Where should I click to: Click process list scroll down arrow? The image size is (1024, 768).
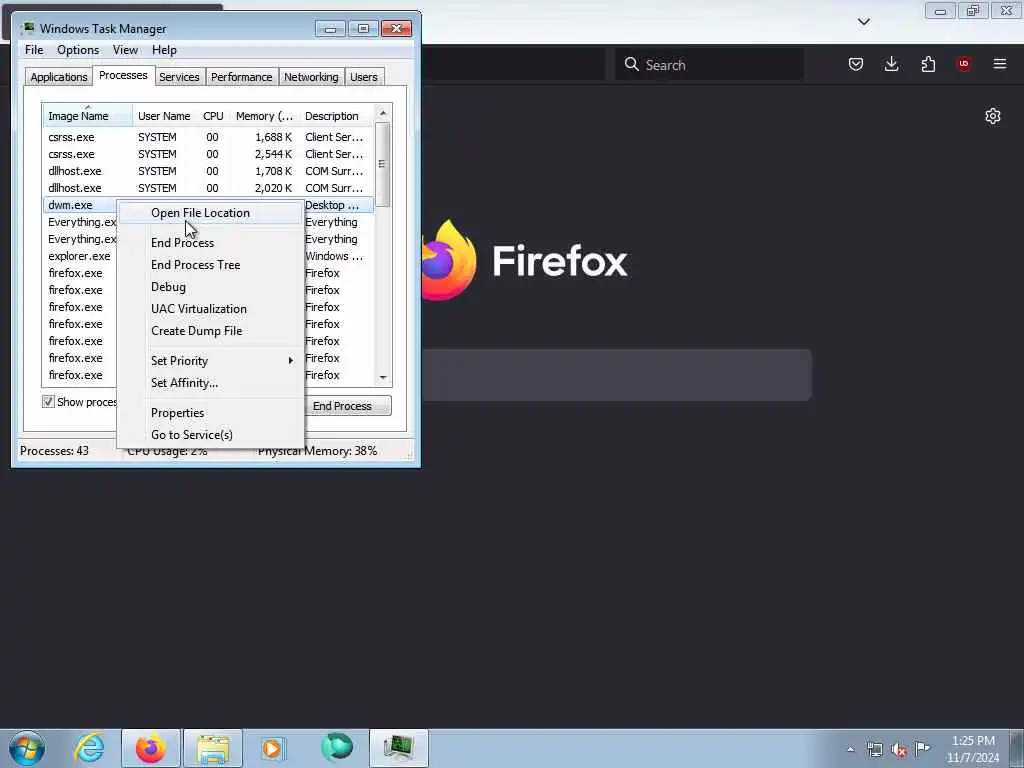(x=383, y=377)
